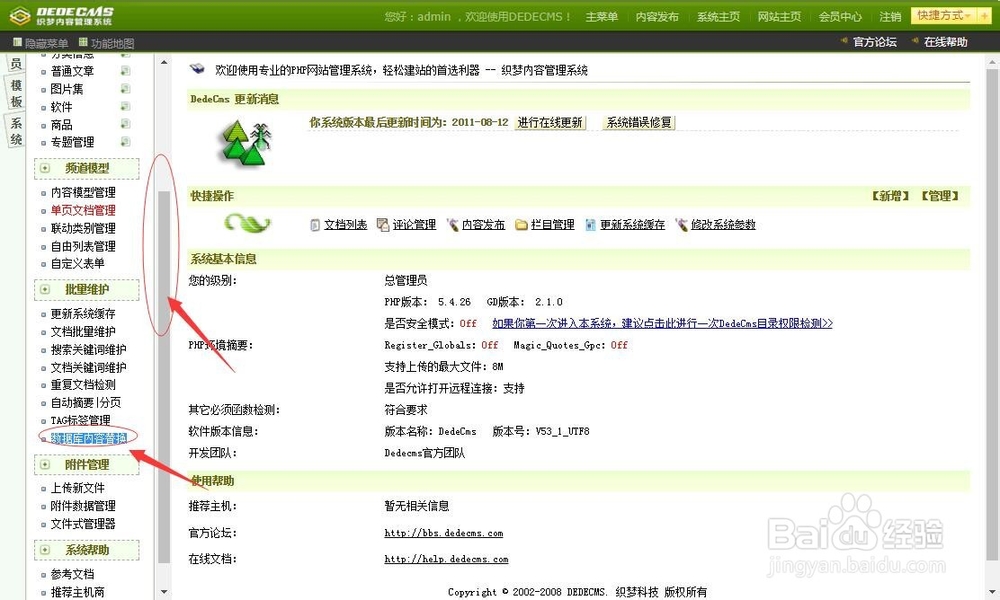Click the 文档列表 page icon
Viewport: 1000px width, 600px height.
point(315,224)
